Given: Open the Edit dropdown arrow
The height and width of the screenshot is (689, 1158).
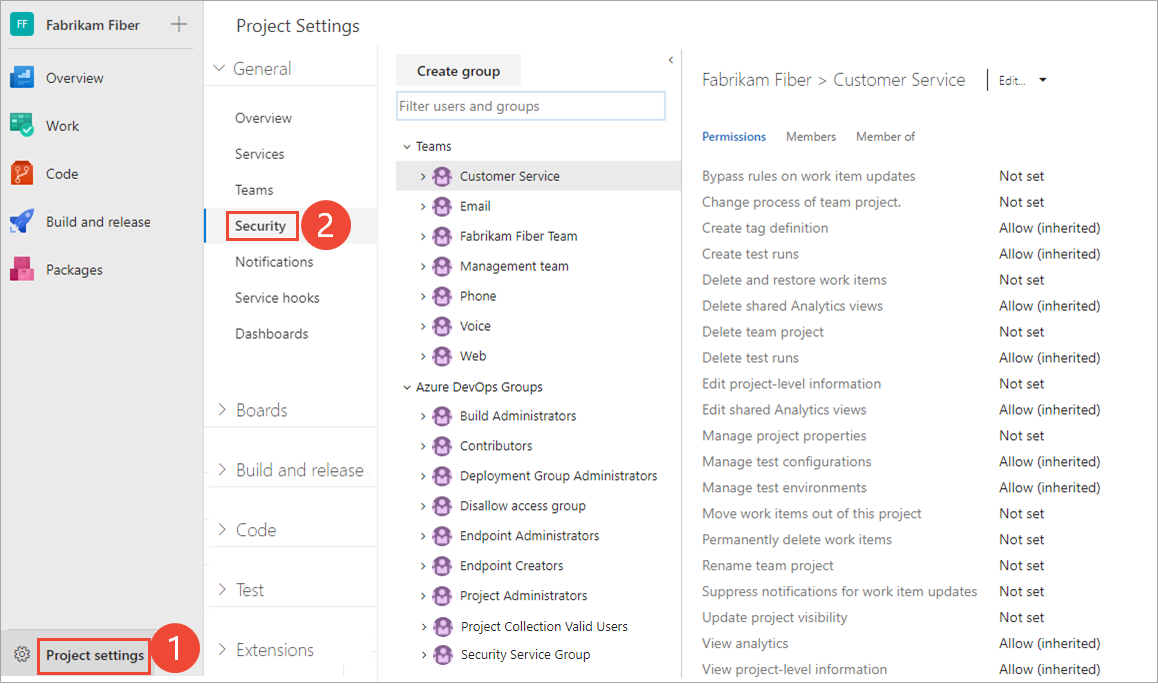Looking at the screenshot, I should click(1043, 81).
